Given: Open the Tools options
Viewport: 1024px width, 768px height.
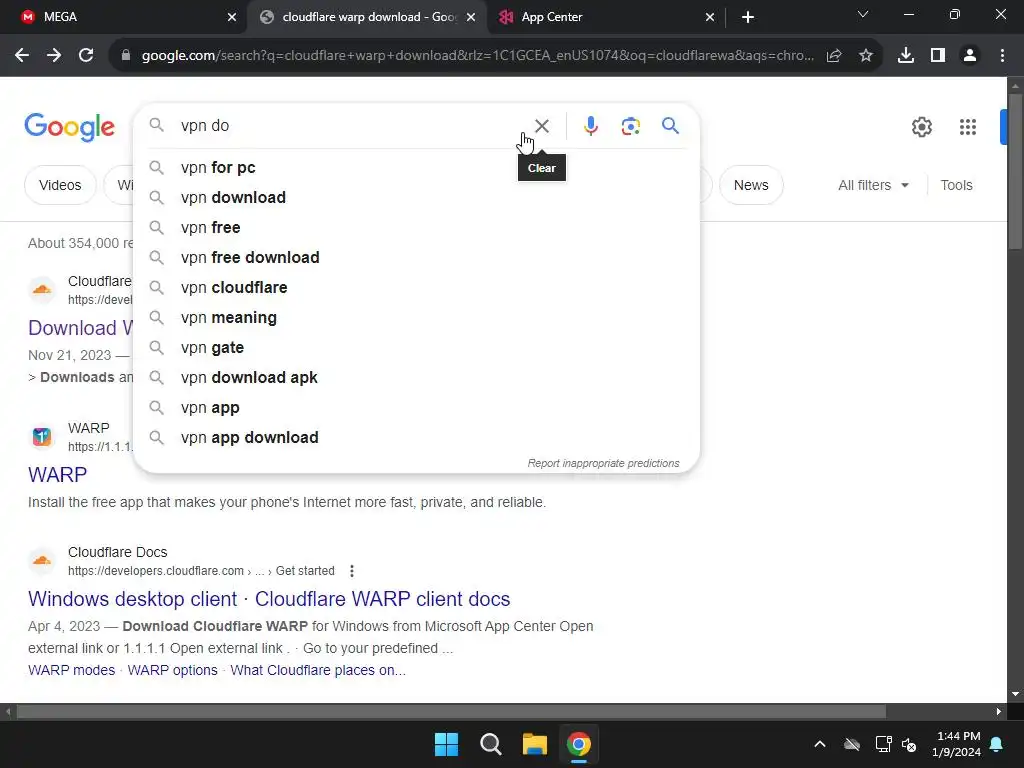Looking at the screenshot, I should click(x=956, y=185).
